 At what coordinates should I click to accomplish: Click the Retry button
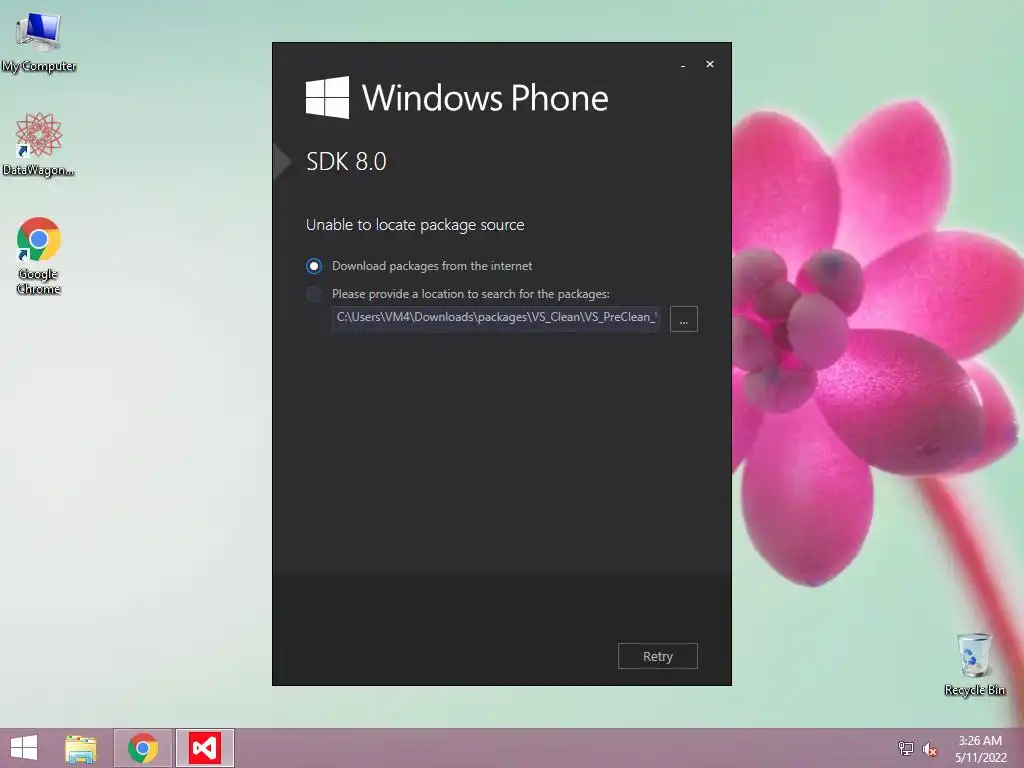658,656
